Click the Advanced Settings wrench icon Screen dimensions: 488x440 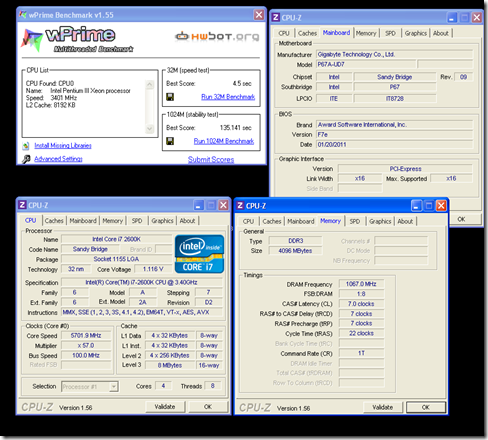click(26, 159)
